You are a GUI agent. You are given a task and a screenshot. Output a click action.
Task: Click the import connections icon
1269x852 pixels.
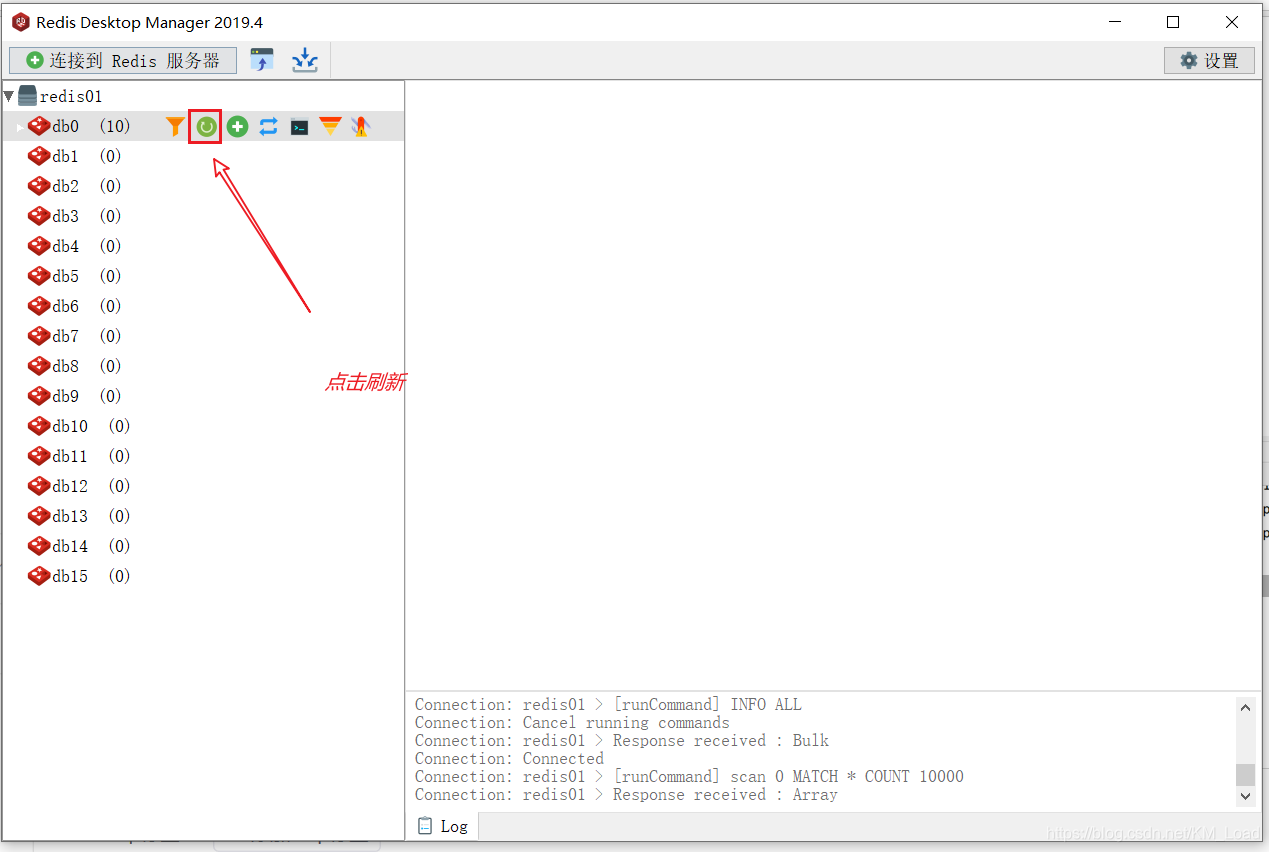261,60
